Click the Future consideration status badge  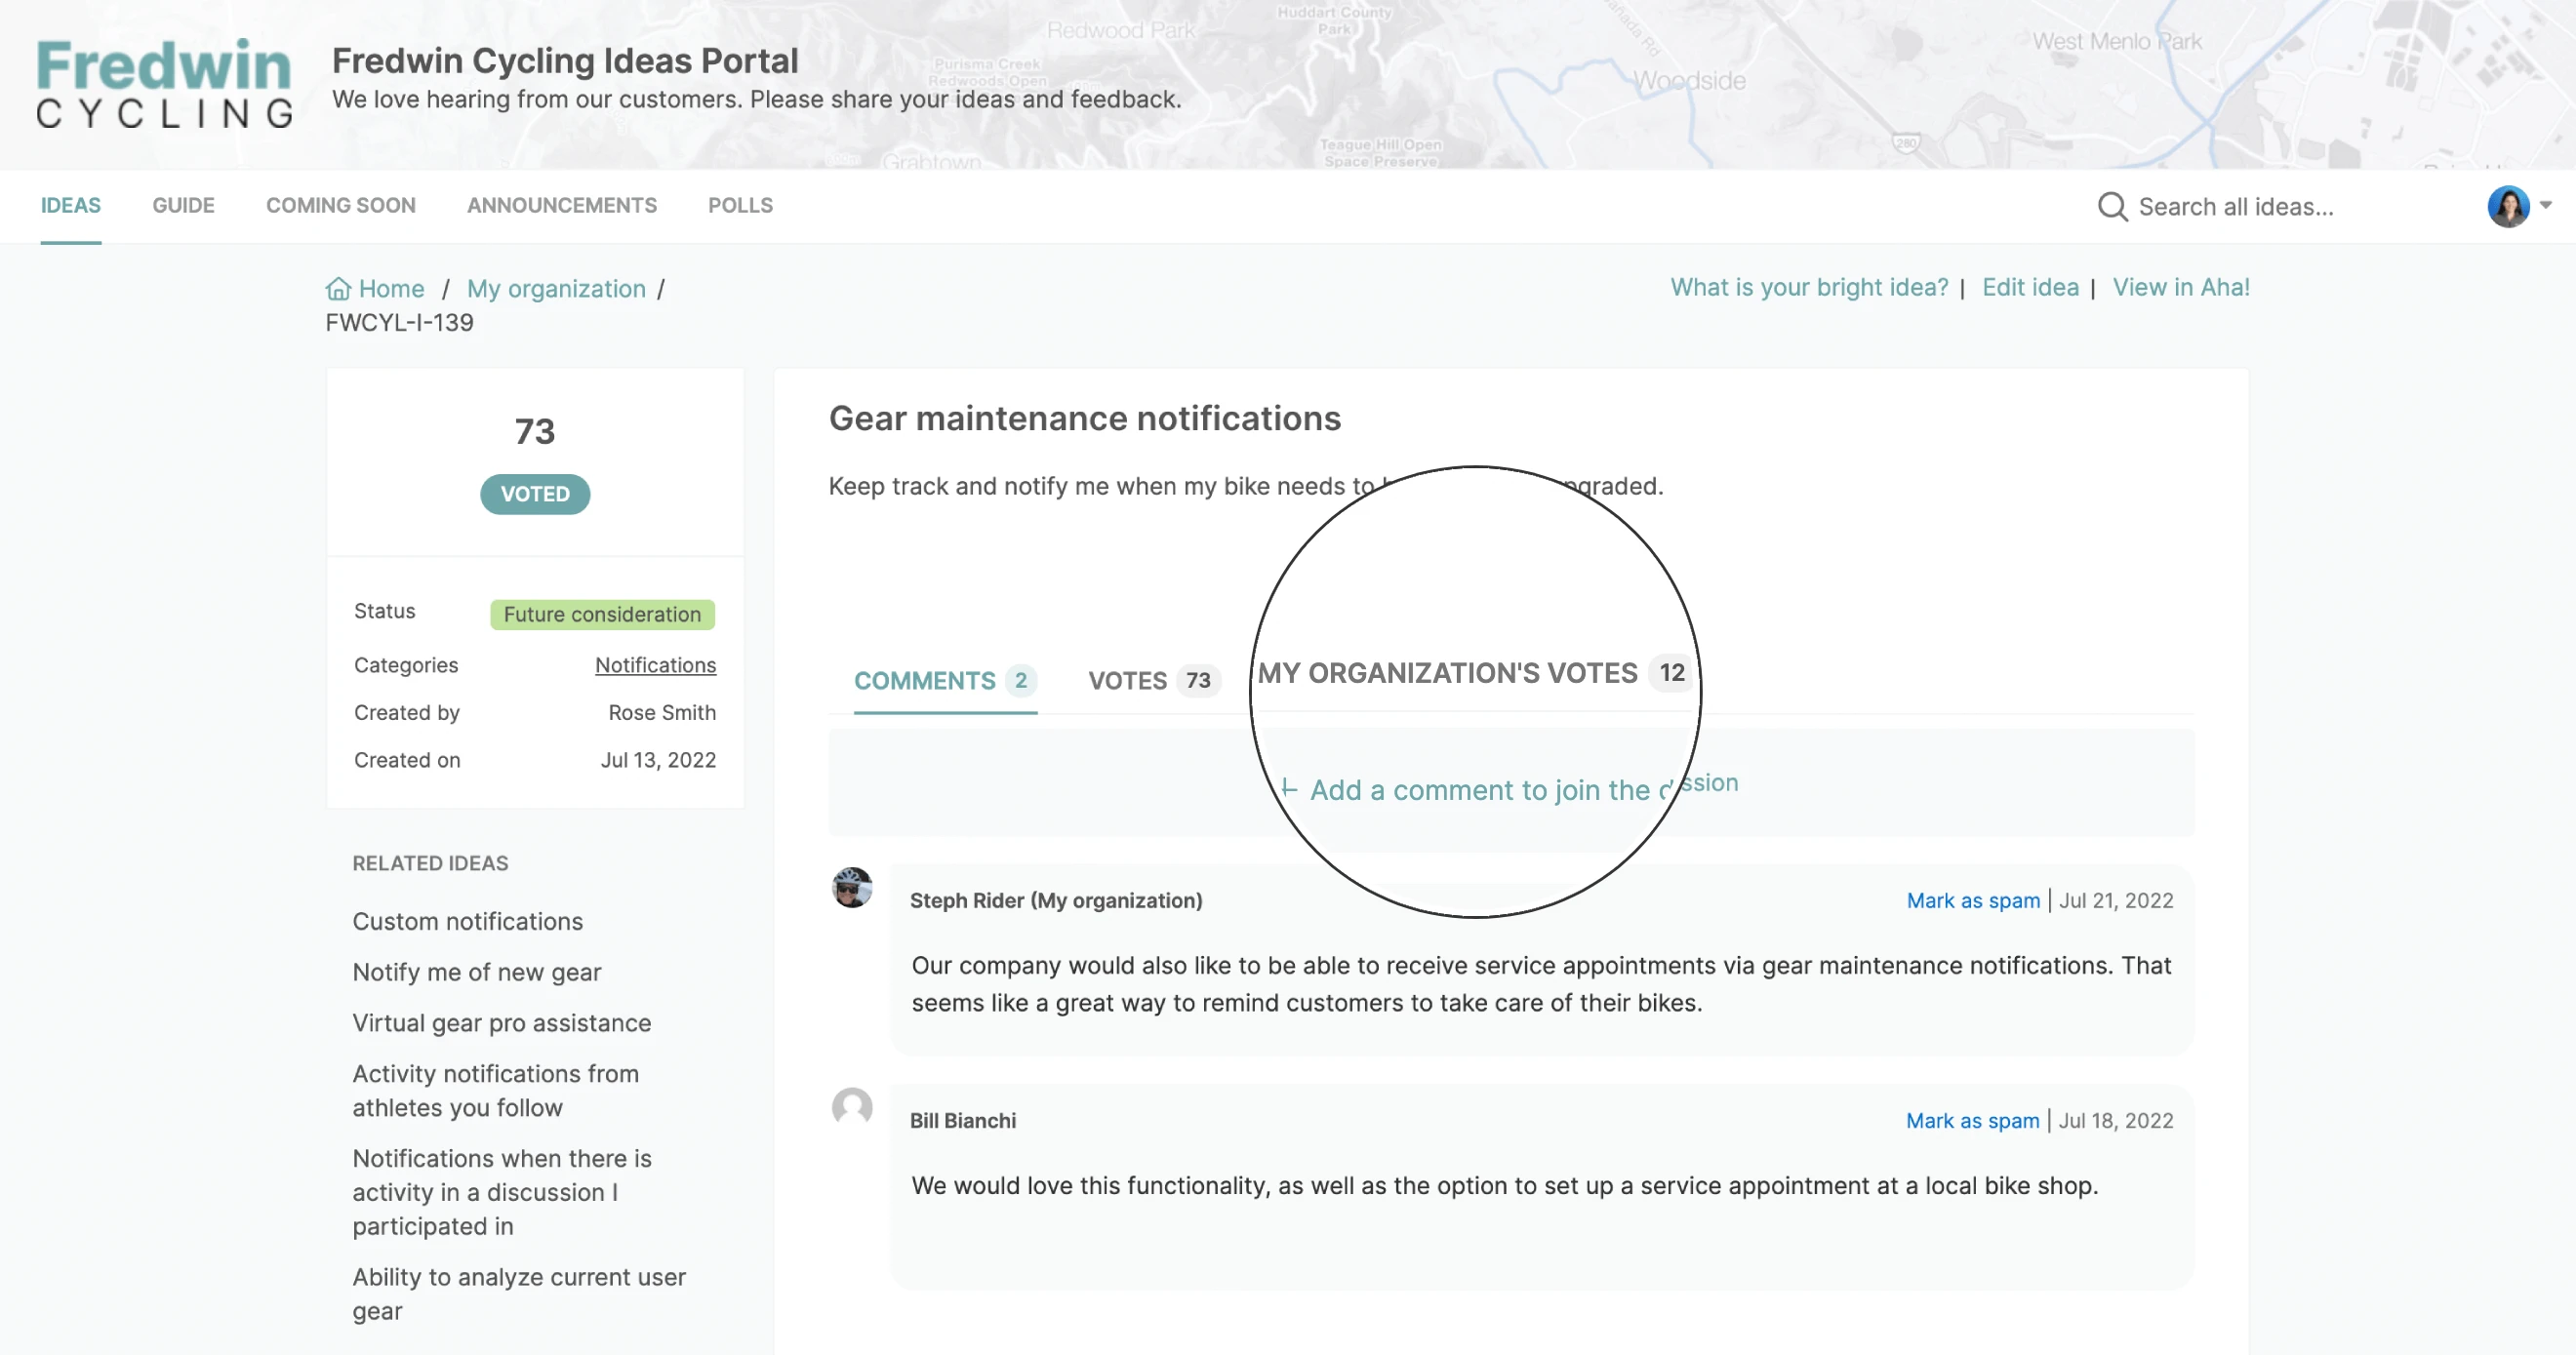(602, 614)
